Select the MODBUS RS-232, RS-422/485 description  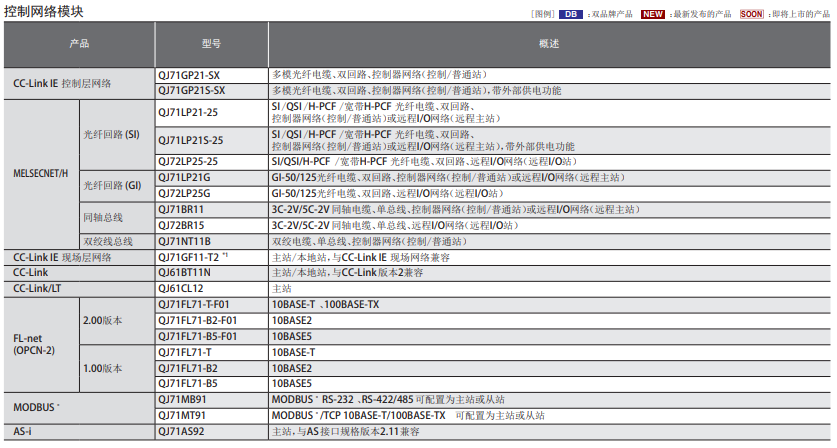point(388,399)
